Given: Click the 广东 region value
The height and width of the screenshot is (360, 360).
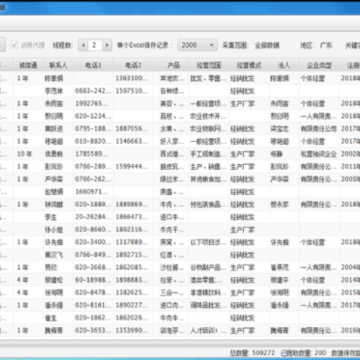Looking at the screenshot, I should tap(326, 45).
